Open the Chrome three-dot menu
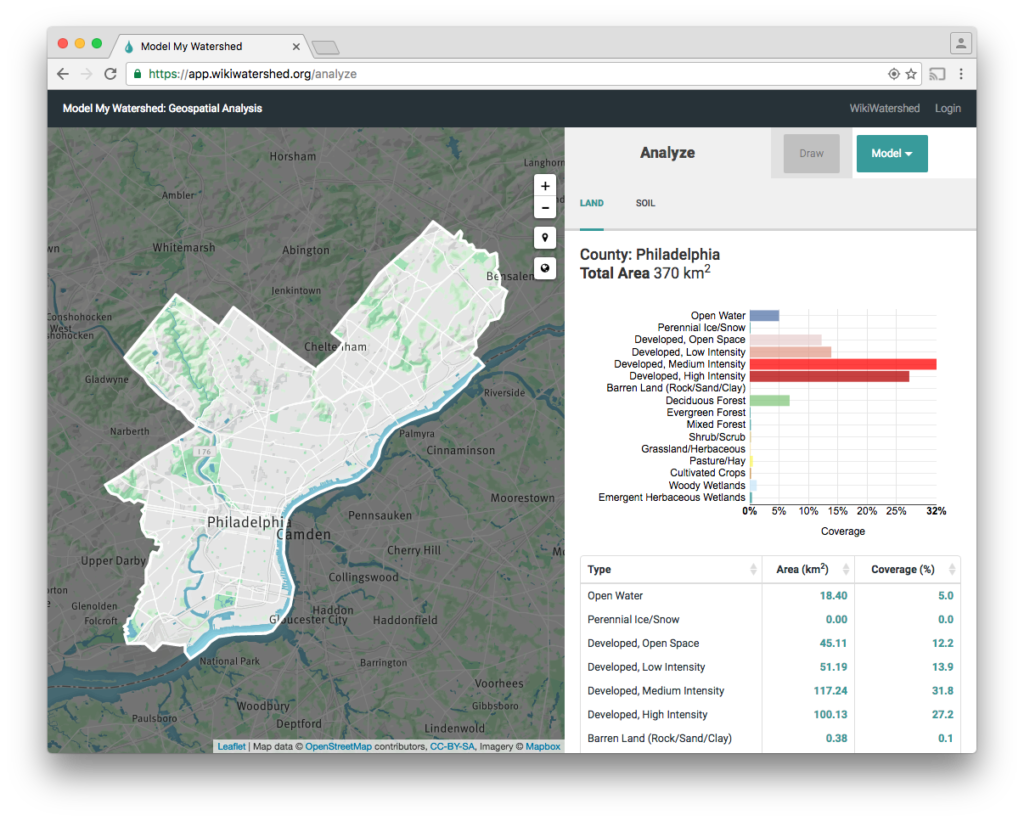1024x821 pixels. 961,73
